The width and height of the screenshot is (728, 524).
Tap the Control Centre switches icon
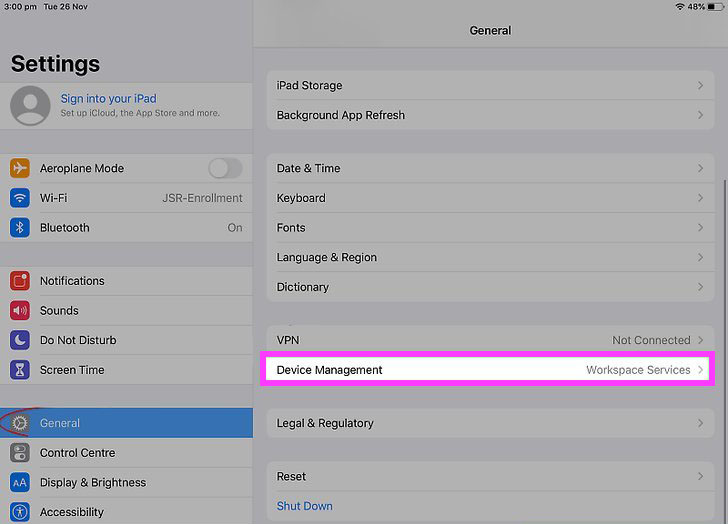coord(20,453)
